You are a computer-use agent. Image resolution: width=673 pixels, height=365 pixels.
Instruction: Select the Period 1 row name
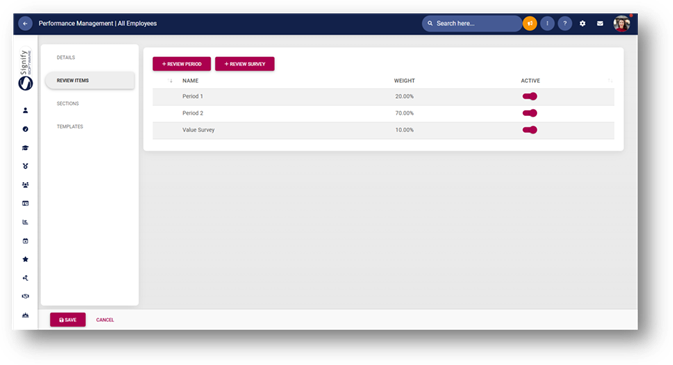point(193,96)
